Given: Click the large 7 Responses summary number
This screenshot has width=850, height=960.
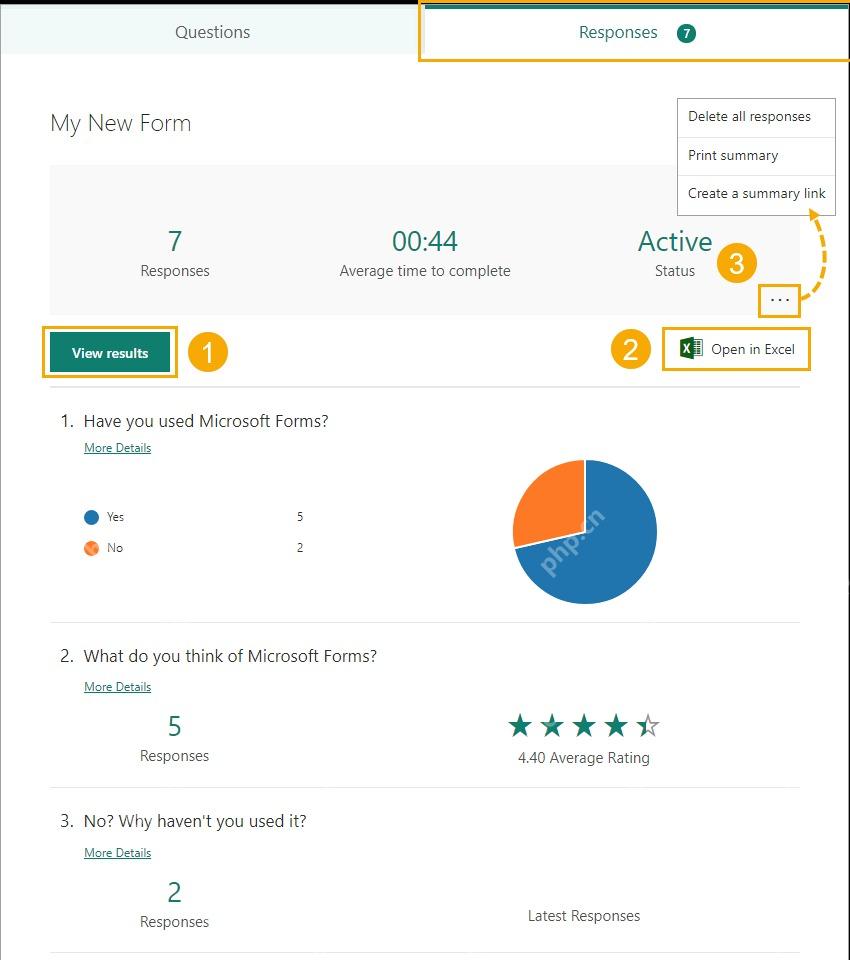Looking at the screenshot, I should point(175,241).
